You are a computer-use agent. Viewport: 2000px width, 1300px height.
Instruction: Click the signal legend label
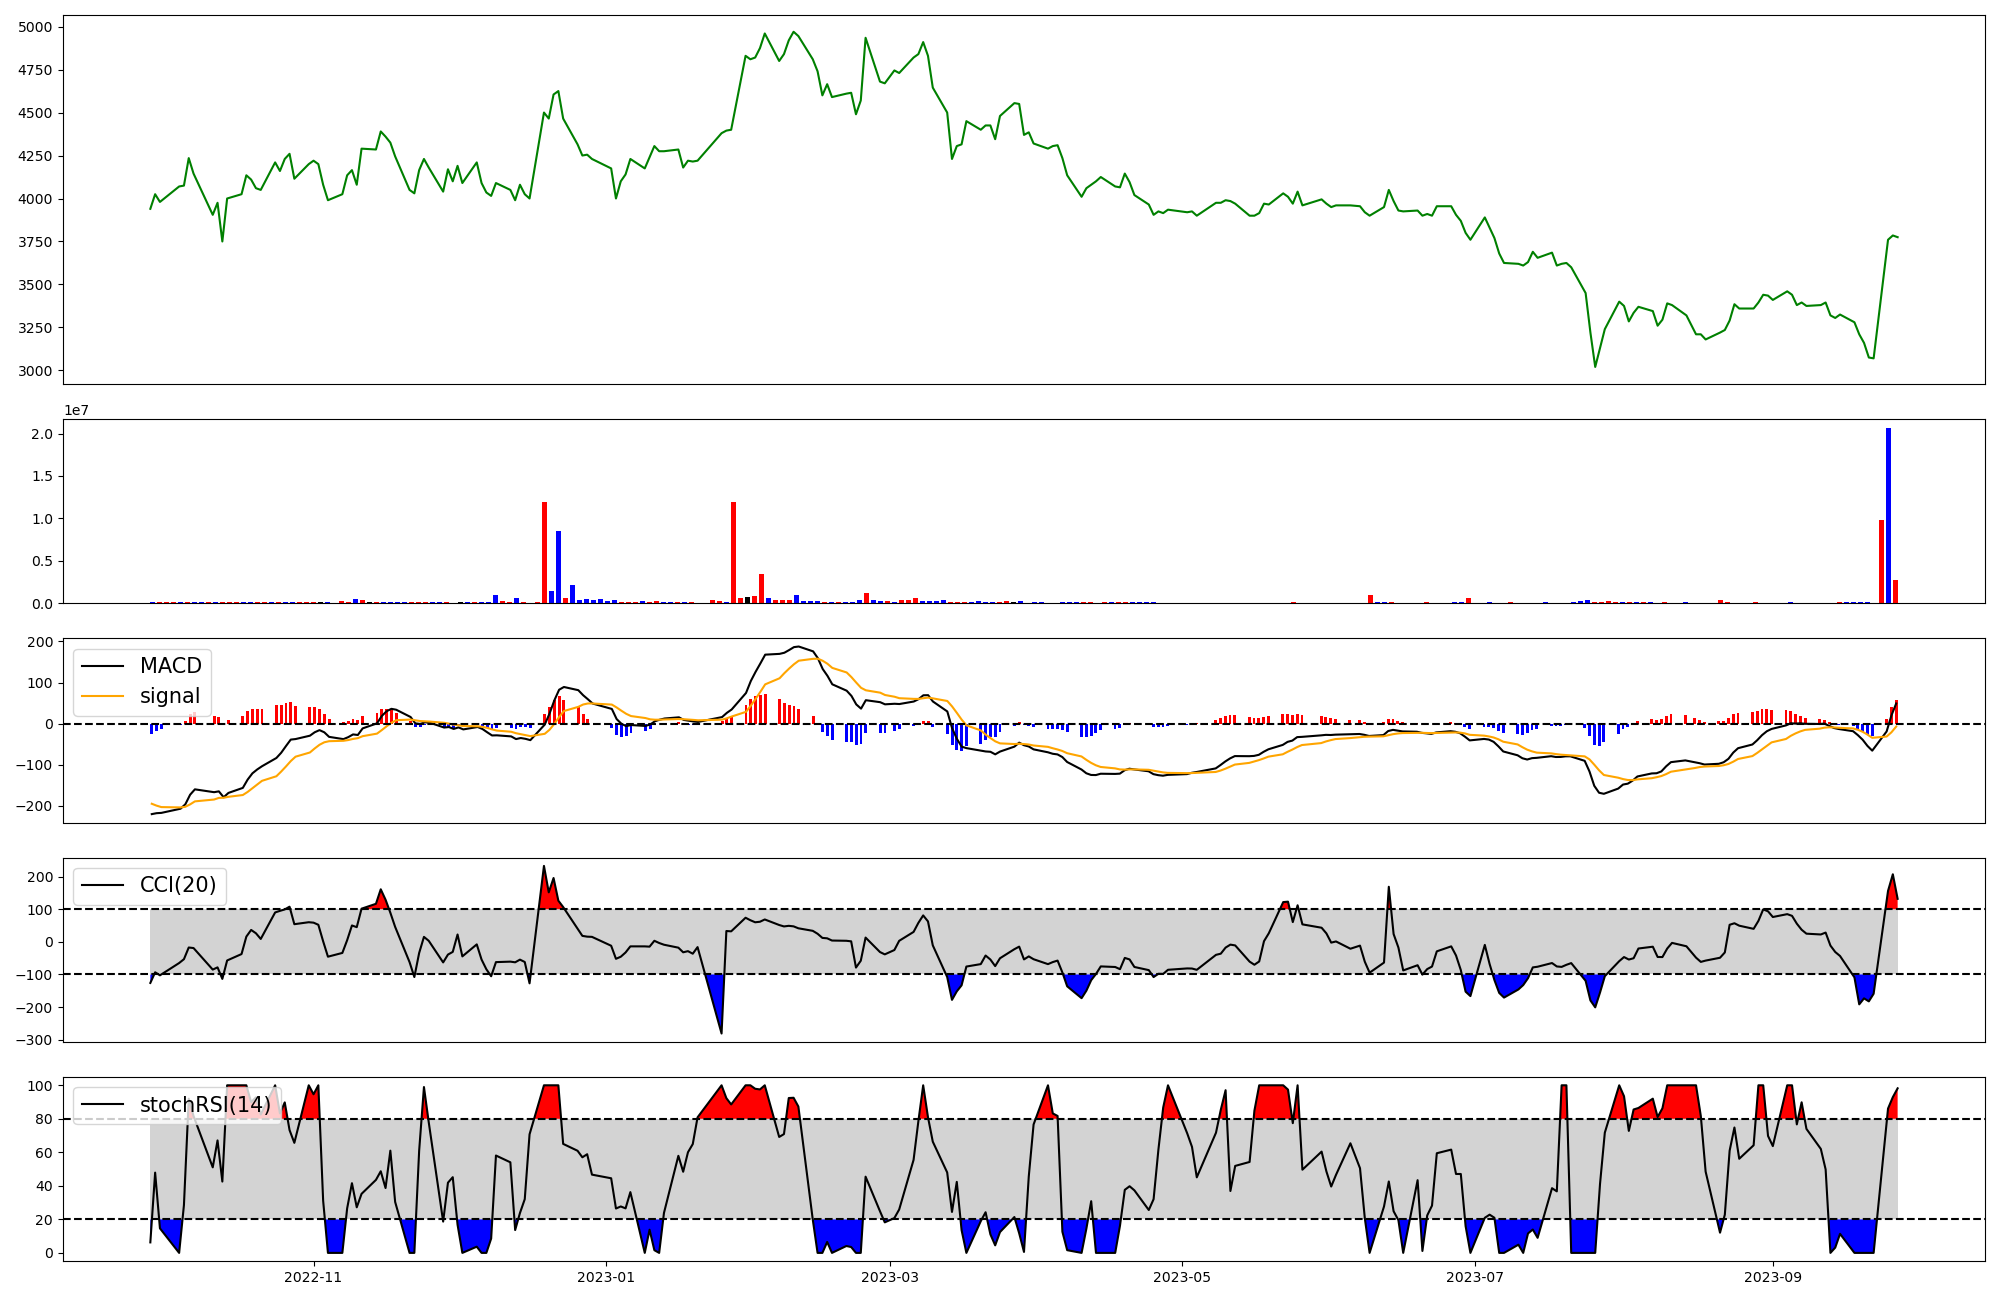click(x=169, y=696)
